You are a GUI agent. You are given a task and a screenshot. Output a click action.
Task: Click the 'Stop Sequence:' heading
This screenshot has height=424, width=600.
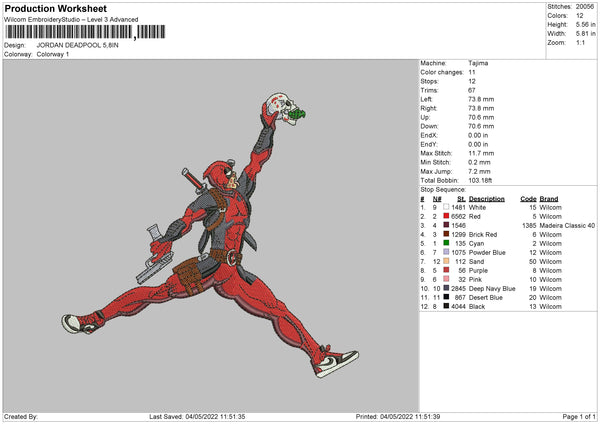pyautogui.click(x=443, y=189)
